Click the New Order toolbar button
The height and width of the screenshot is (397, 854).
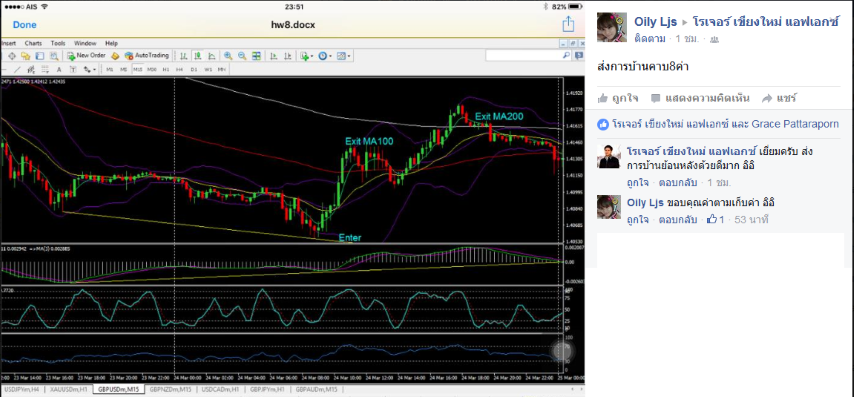point(86,56)
